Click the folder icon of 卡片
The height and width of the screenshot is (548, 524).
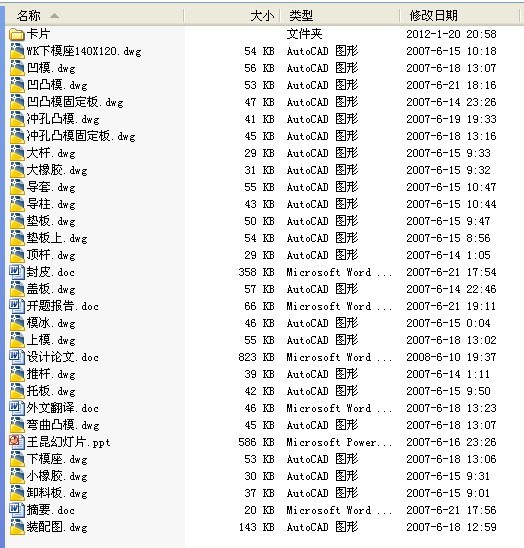(x=16, y=34)
